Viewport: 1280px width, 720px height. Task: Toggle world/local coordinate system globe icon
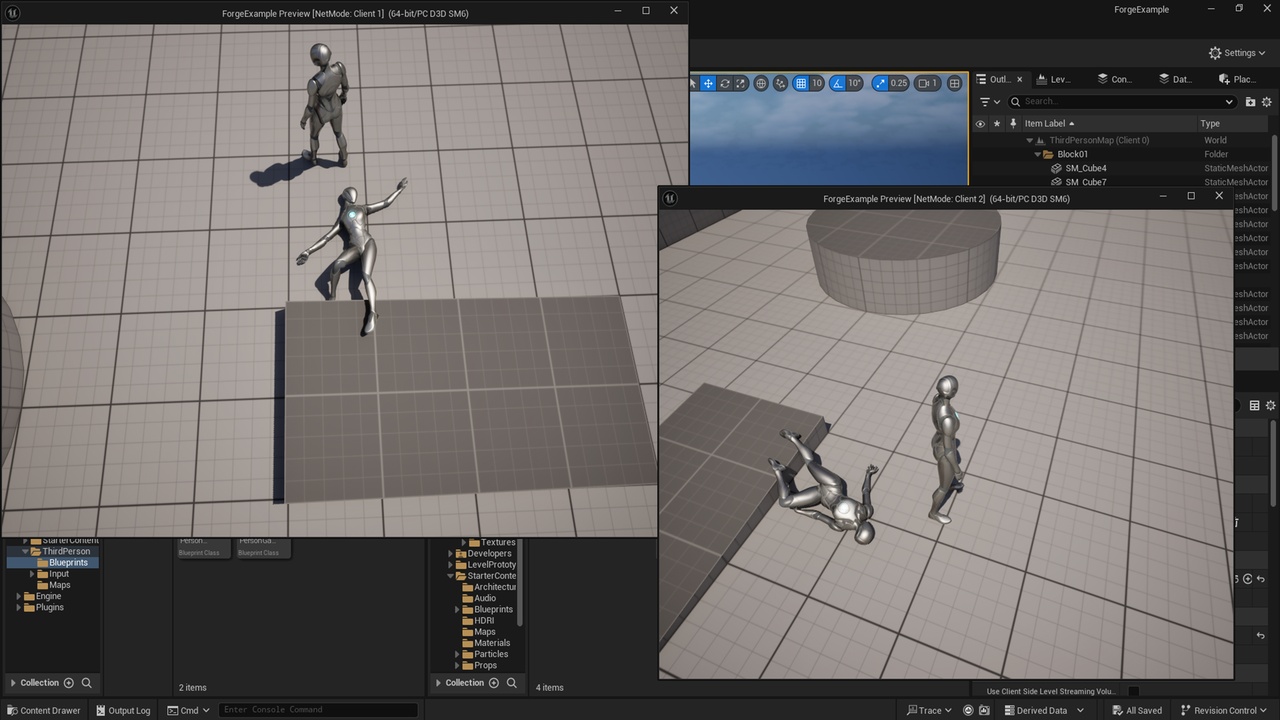(x=761, y=83)
